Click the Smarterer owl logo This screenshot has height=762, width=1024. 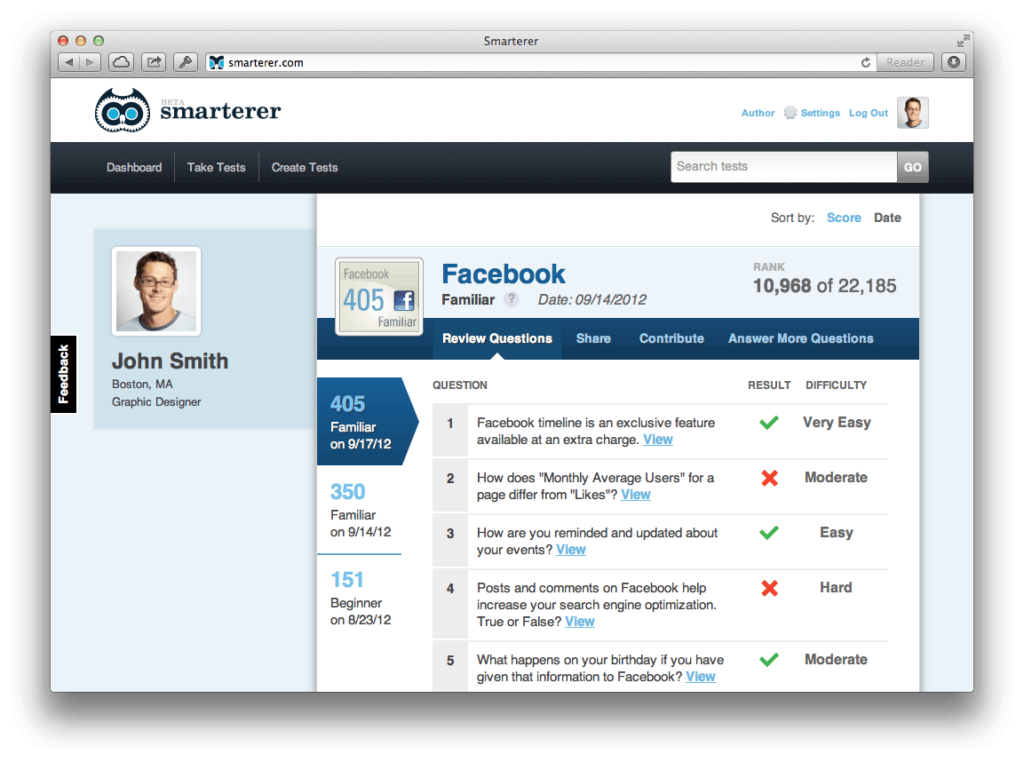[x=122, y=110]
